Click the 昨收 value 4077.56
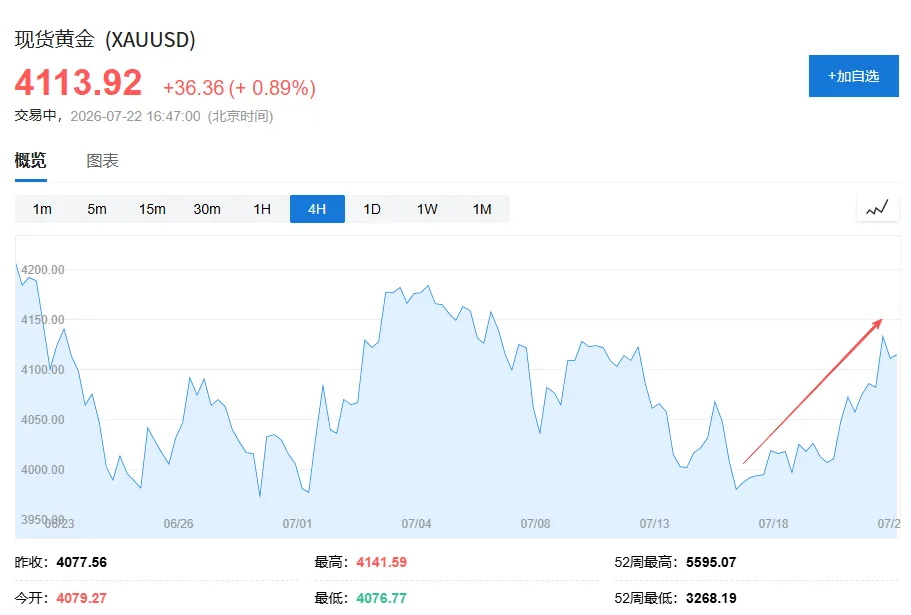911x615 pixels. [x=82, y=562]
